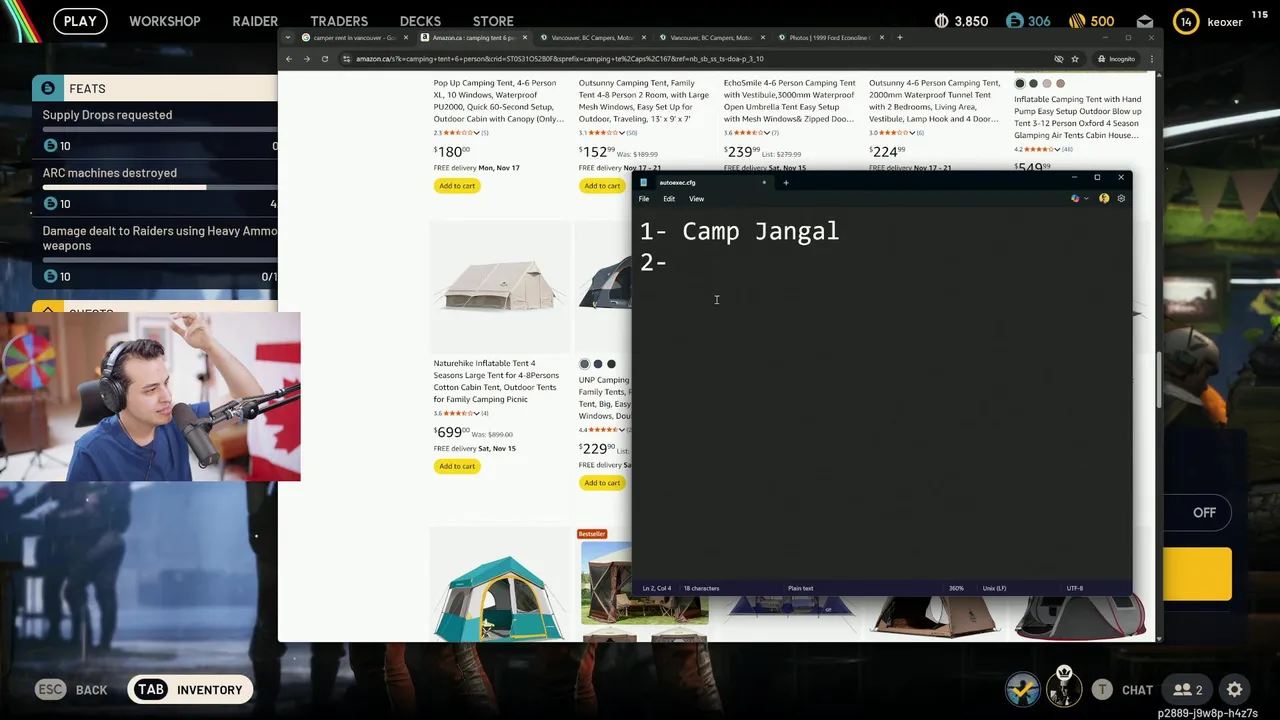This screenshot has width=1280, height=720.
Task: Add $180 Pop Up tent to cart
Action: [x=457, y=186]
